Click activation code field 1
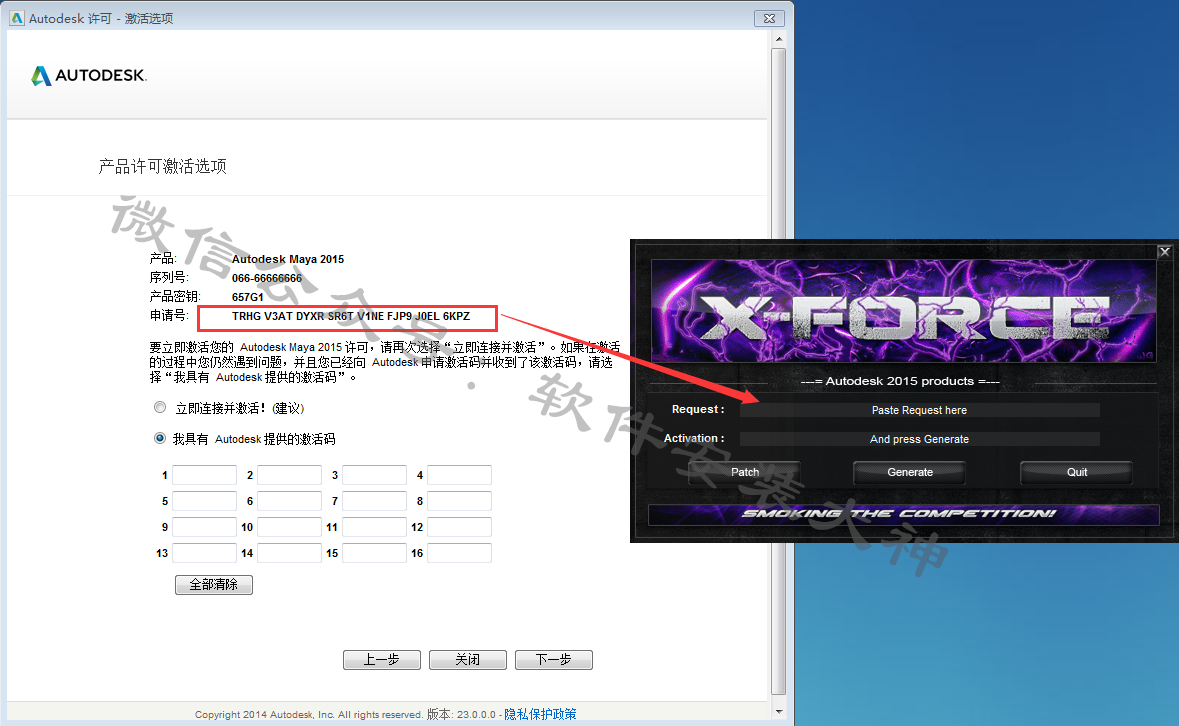 point(205,475)
